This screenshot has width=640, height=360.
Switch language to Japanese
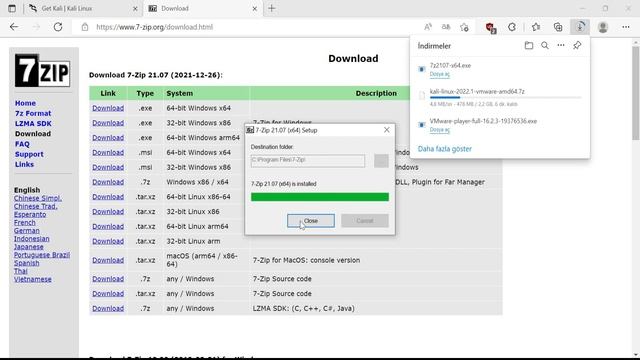[29, 247]
